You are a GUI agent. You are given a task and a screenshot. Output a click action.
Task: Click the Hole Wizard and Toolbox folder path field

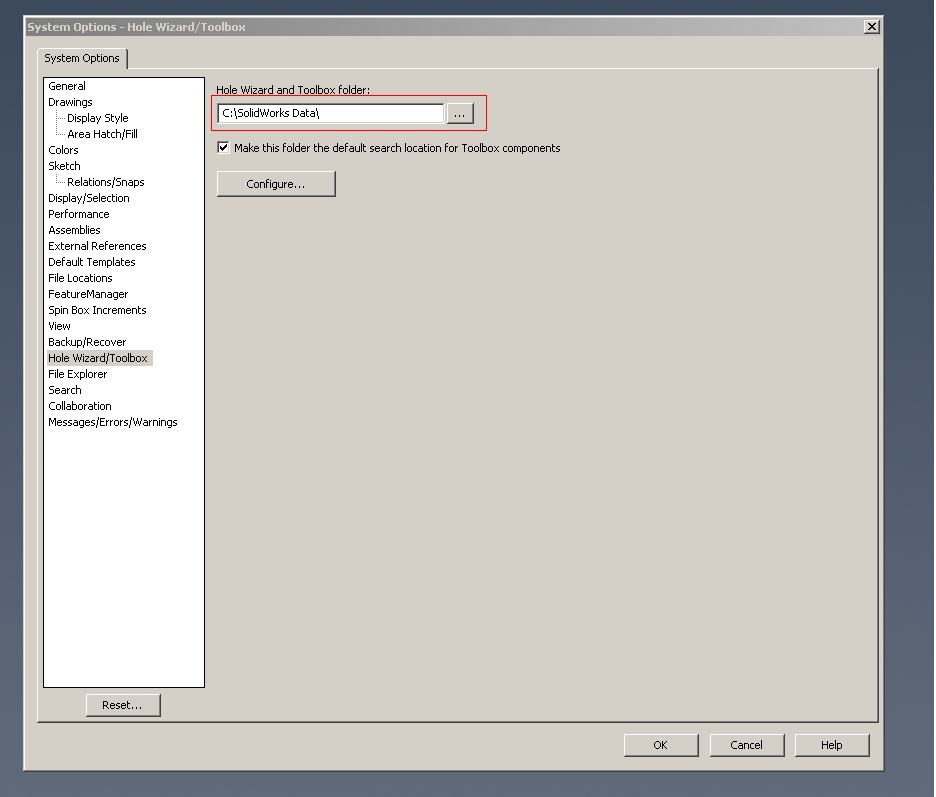(x=331, y=113)
